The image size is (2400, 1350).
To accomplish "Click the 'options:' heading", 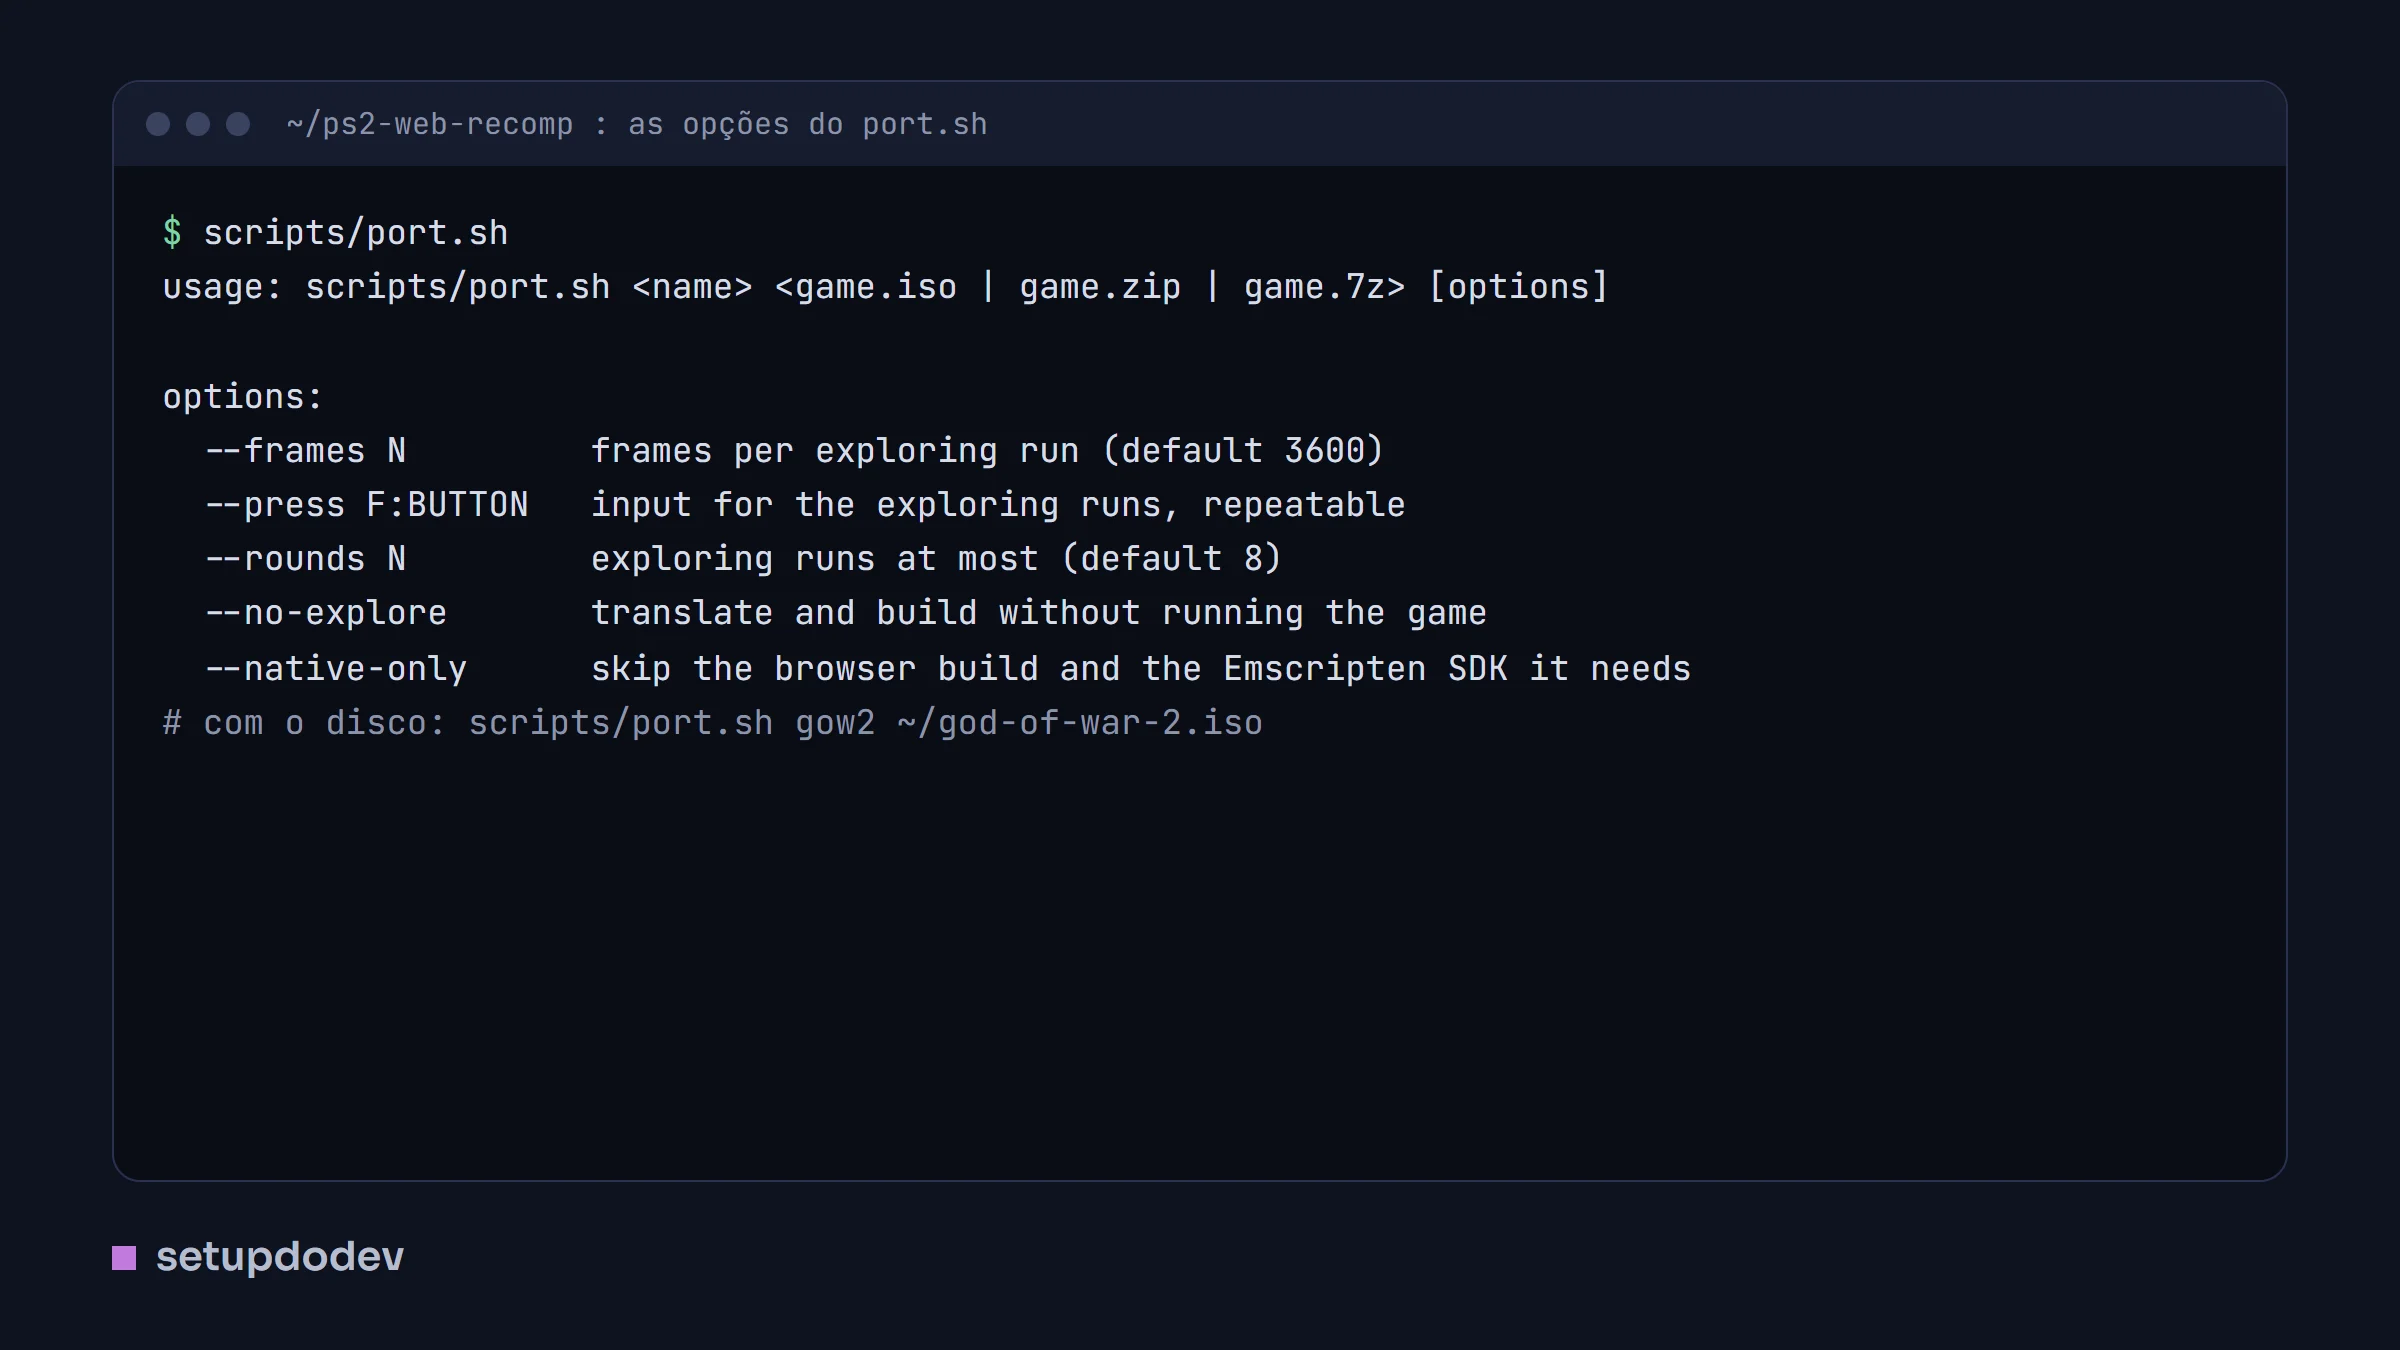I will point(243,397).
